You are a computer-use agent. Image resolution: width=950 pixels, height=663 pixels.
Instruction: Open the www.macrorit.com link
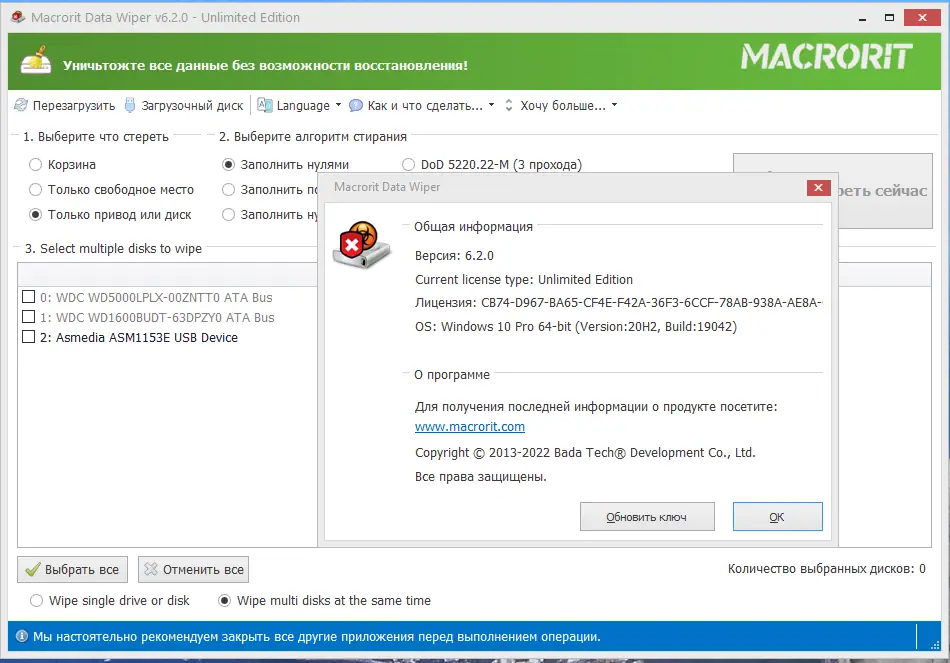point(470,427)
